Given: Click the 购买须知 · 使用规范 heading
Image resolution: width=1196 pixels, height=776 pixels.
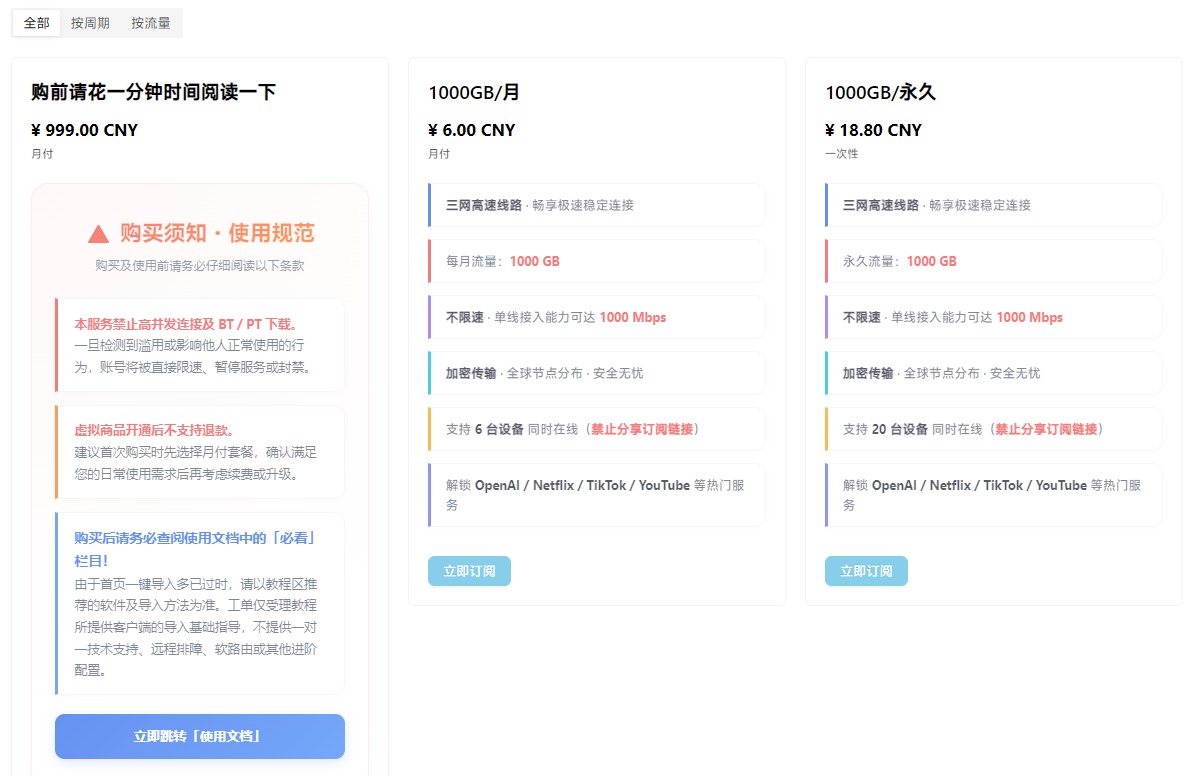Looking at the screenshot, I should (x=217, y=233).
